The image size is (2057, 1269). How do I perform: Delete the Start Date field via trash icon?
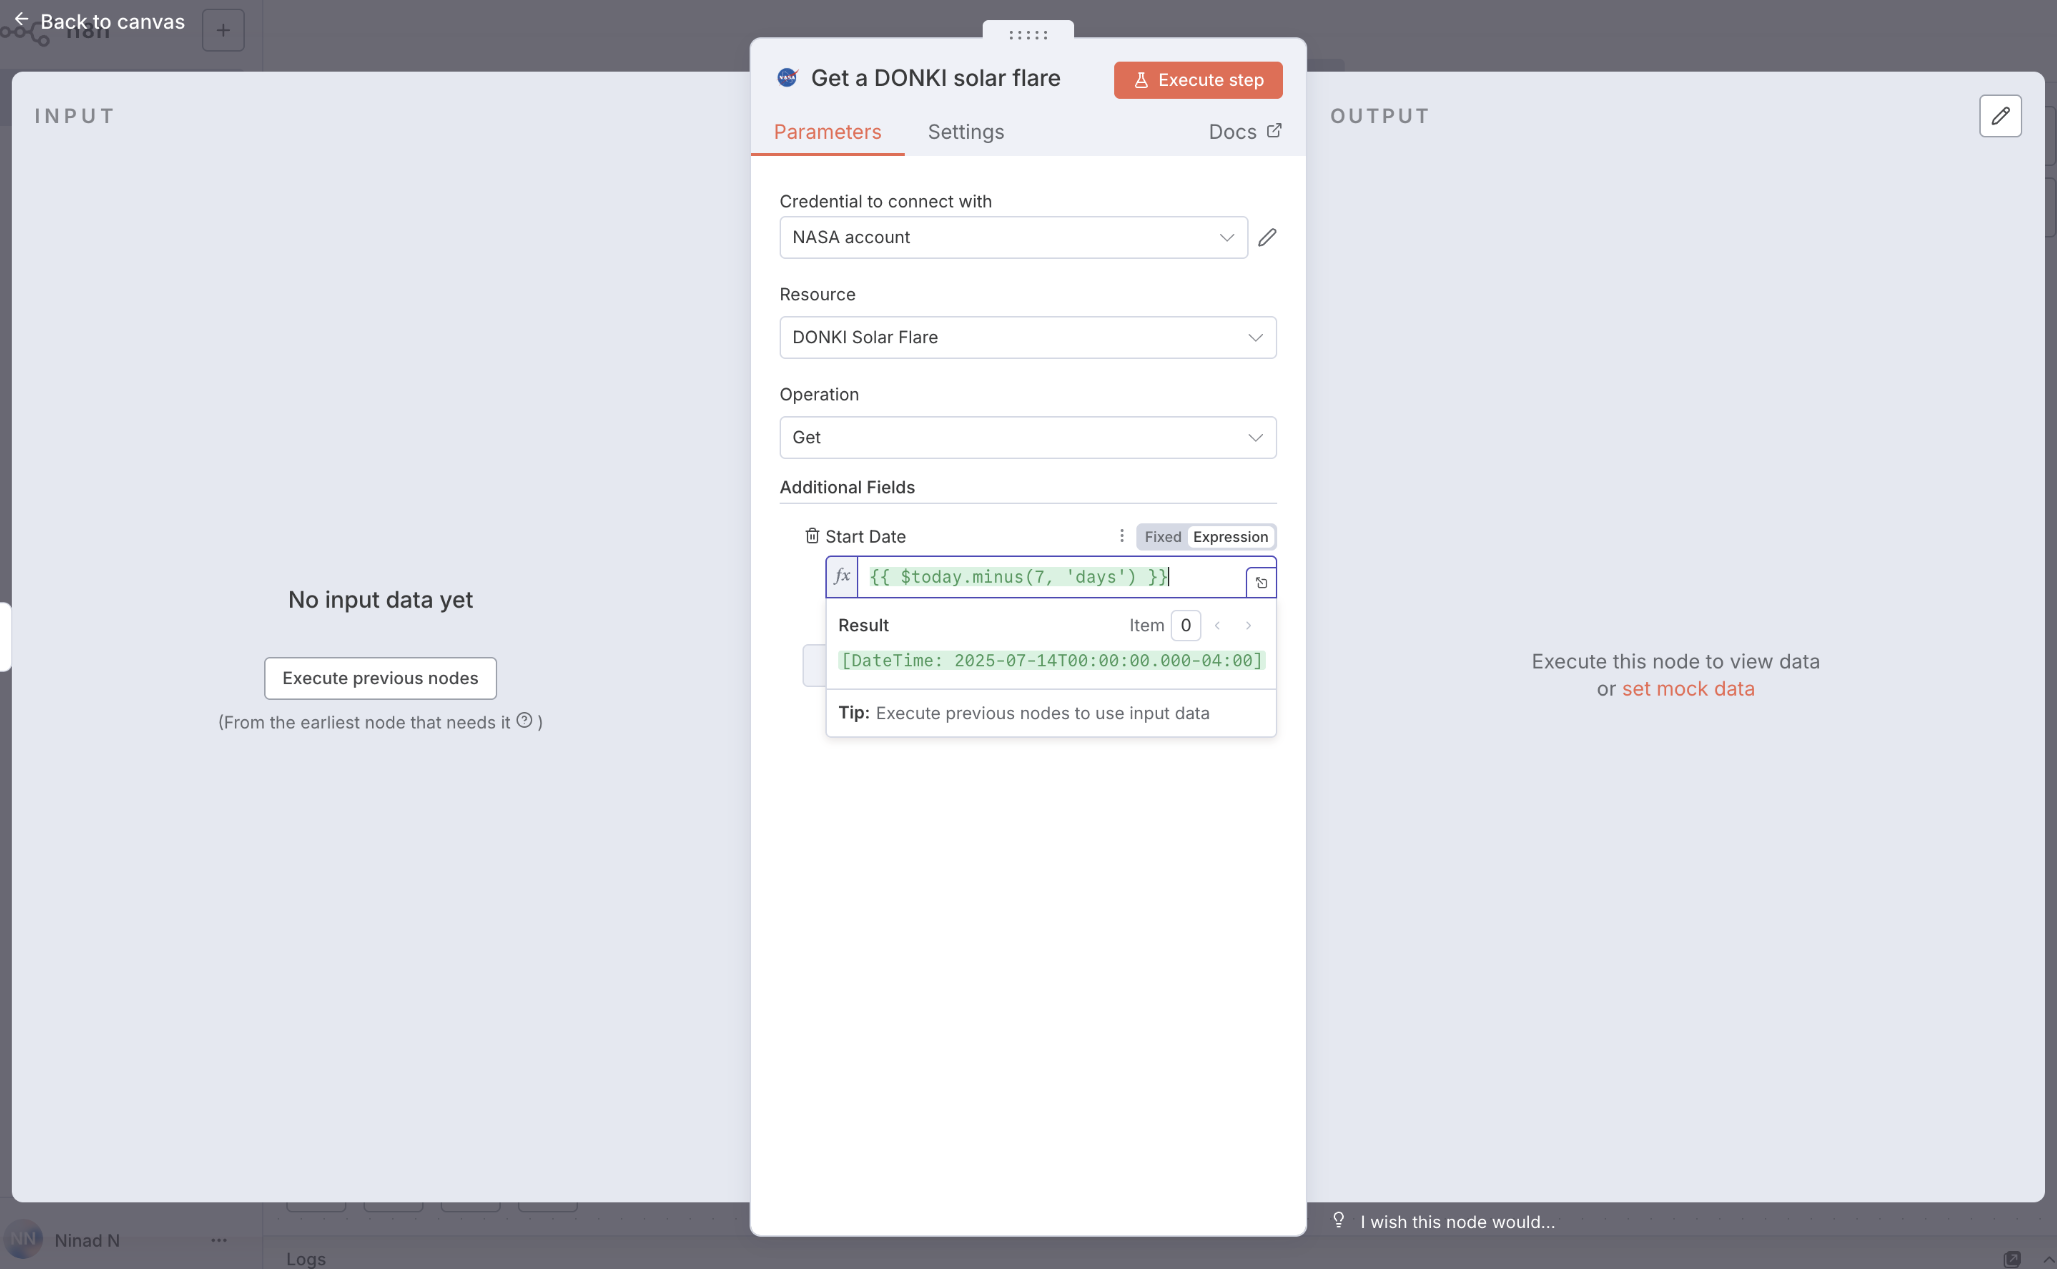(812, 536)
